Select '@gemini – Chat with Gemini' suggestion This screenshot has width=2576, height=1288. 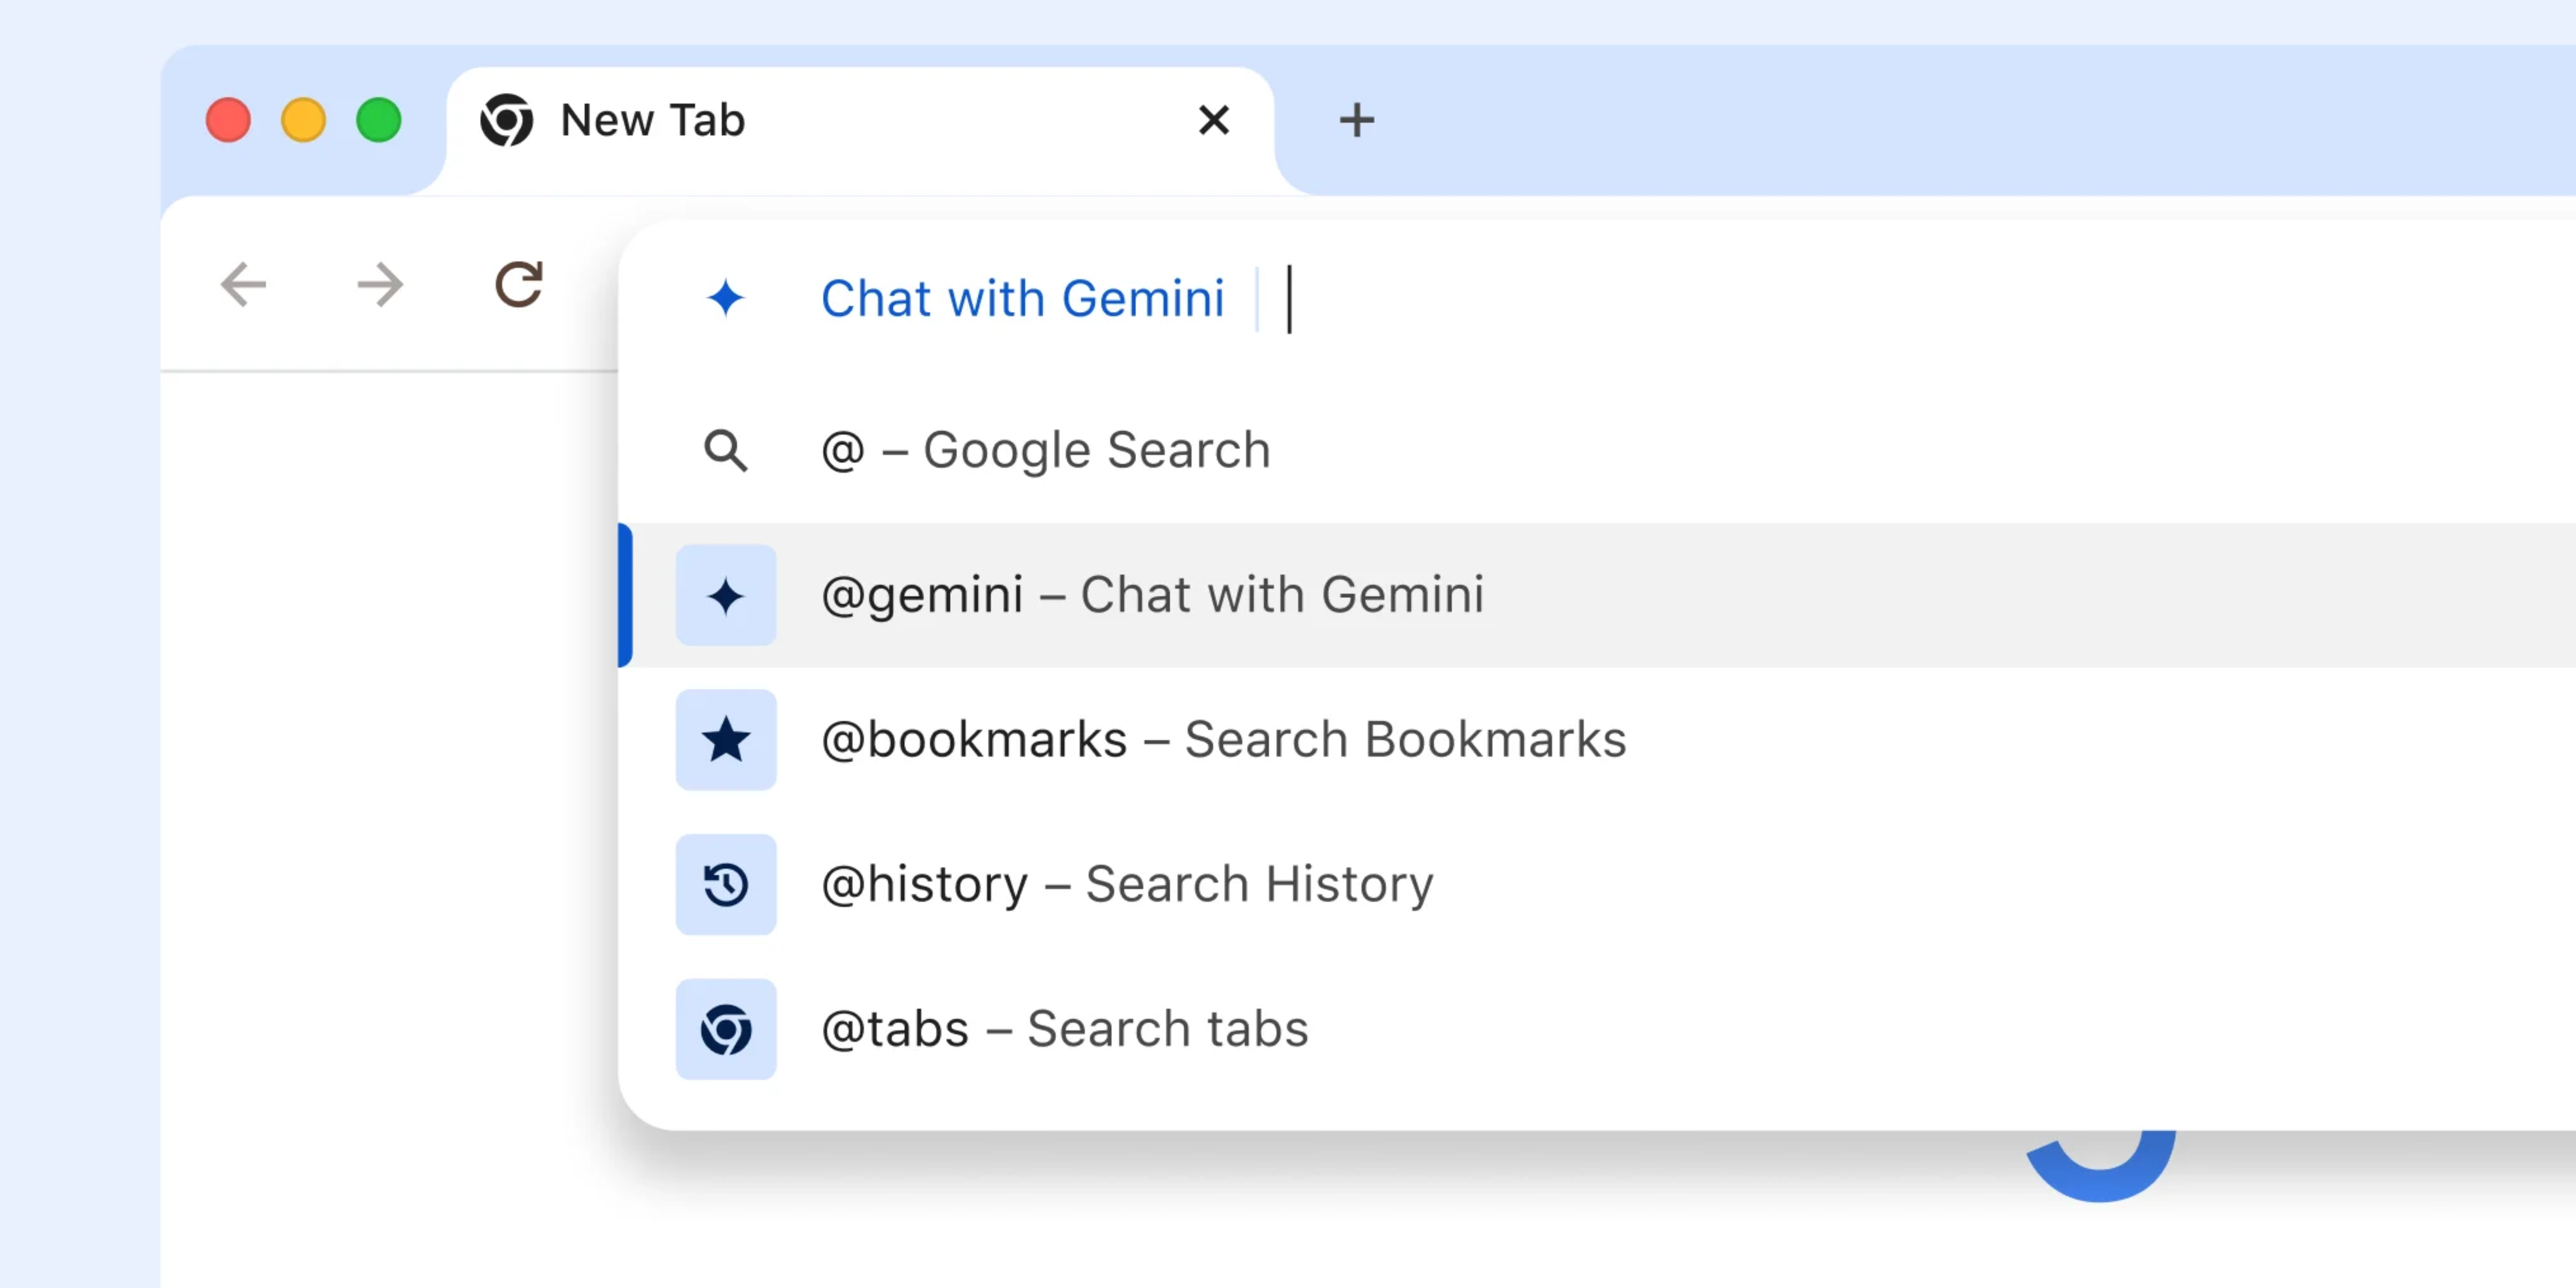1152,596
